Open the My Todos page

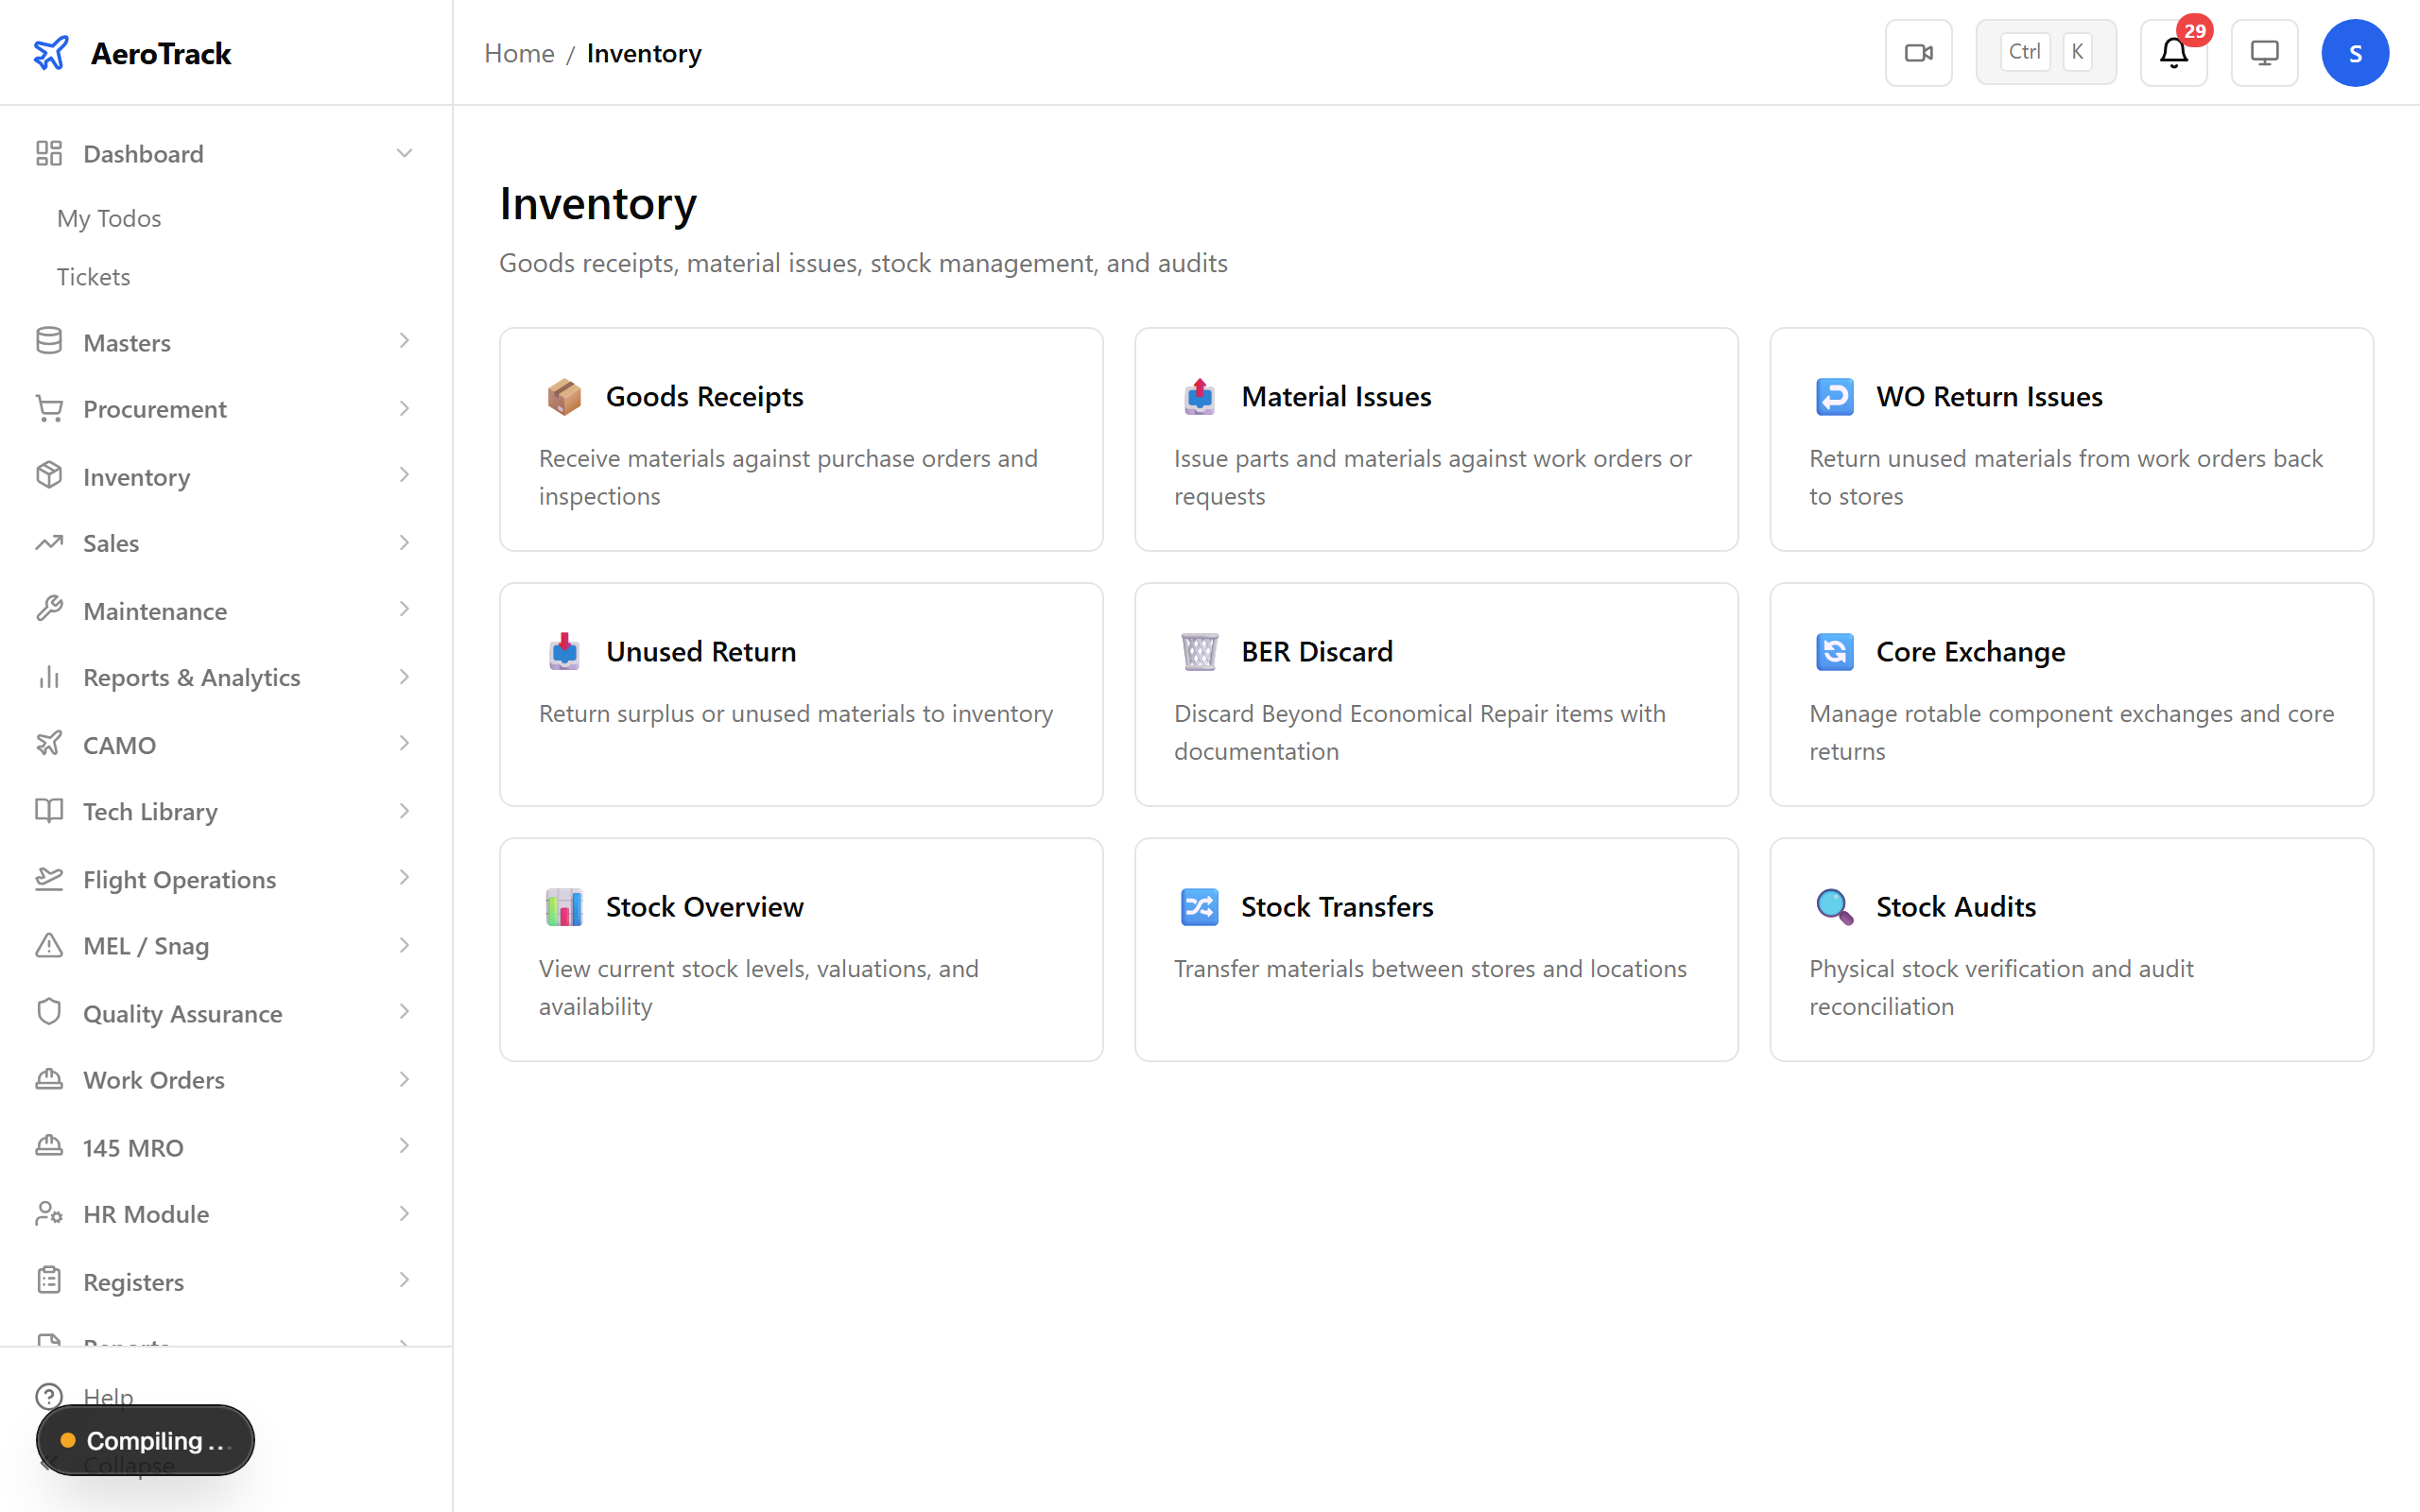(x=109, y=218)
